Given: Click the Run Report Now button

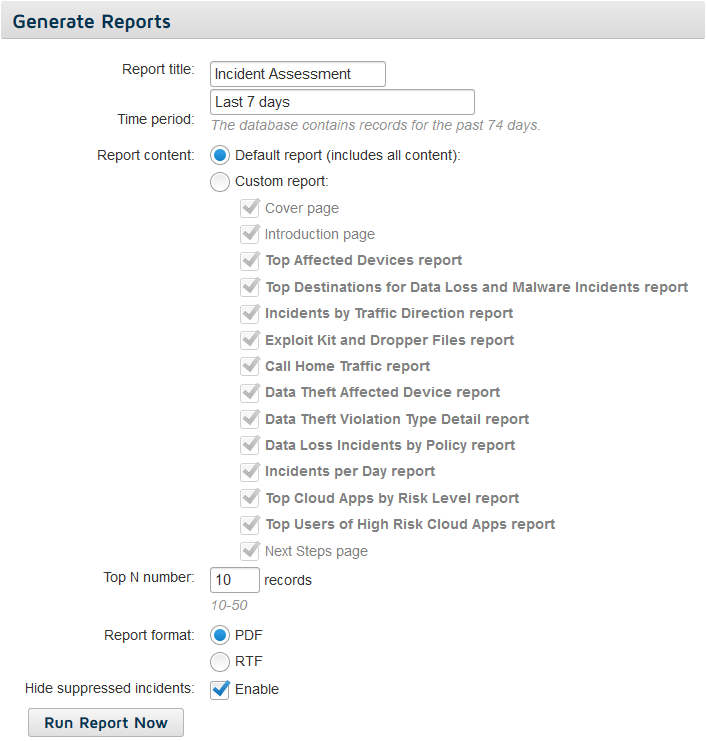Looking at the screenshot, I should tap(106, 723).
